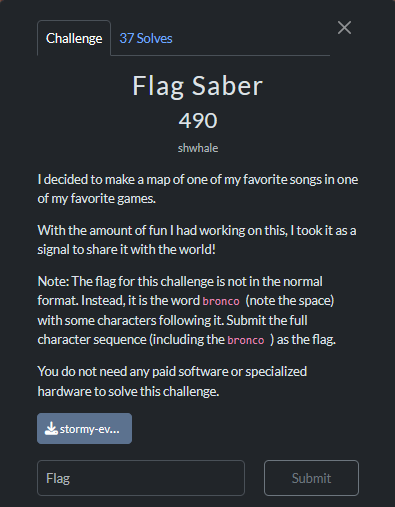Click the first bronco code snippet
The width and height of the screenshot is (395, 507).
[x=221, y=301]
